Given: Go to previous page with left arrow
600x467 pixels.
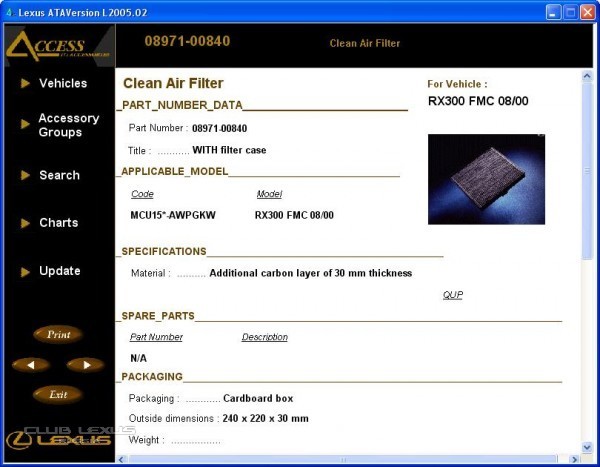Looking at the screenshot, I should [31, 365].
